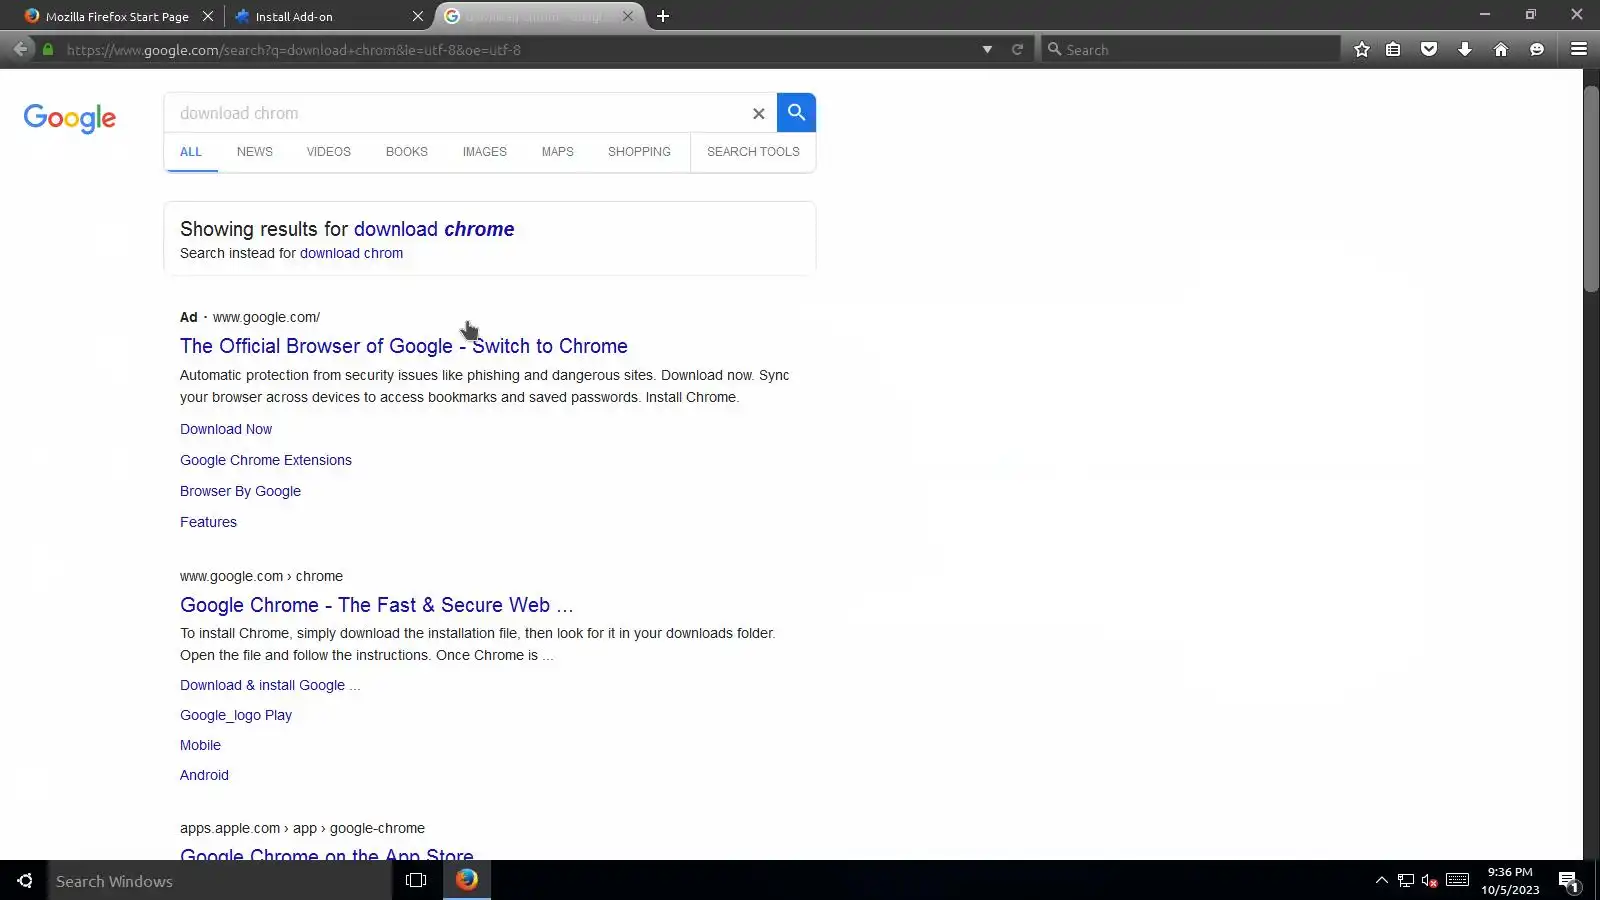Screen dimensions: 1600x900
Task: Open Google Chrome Extensions sitelink
Action: tap(266, 460)
